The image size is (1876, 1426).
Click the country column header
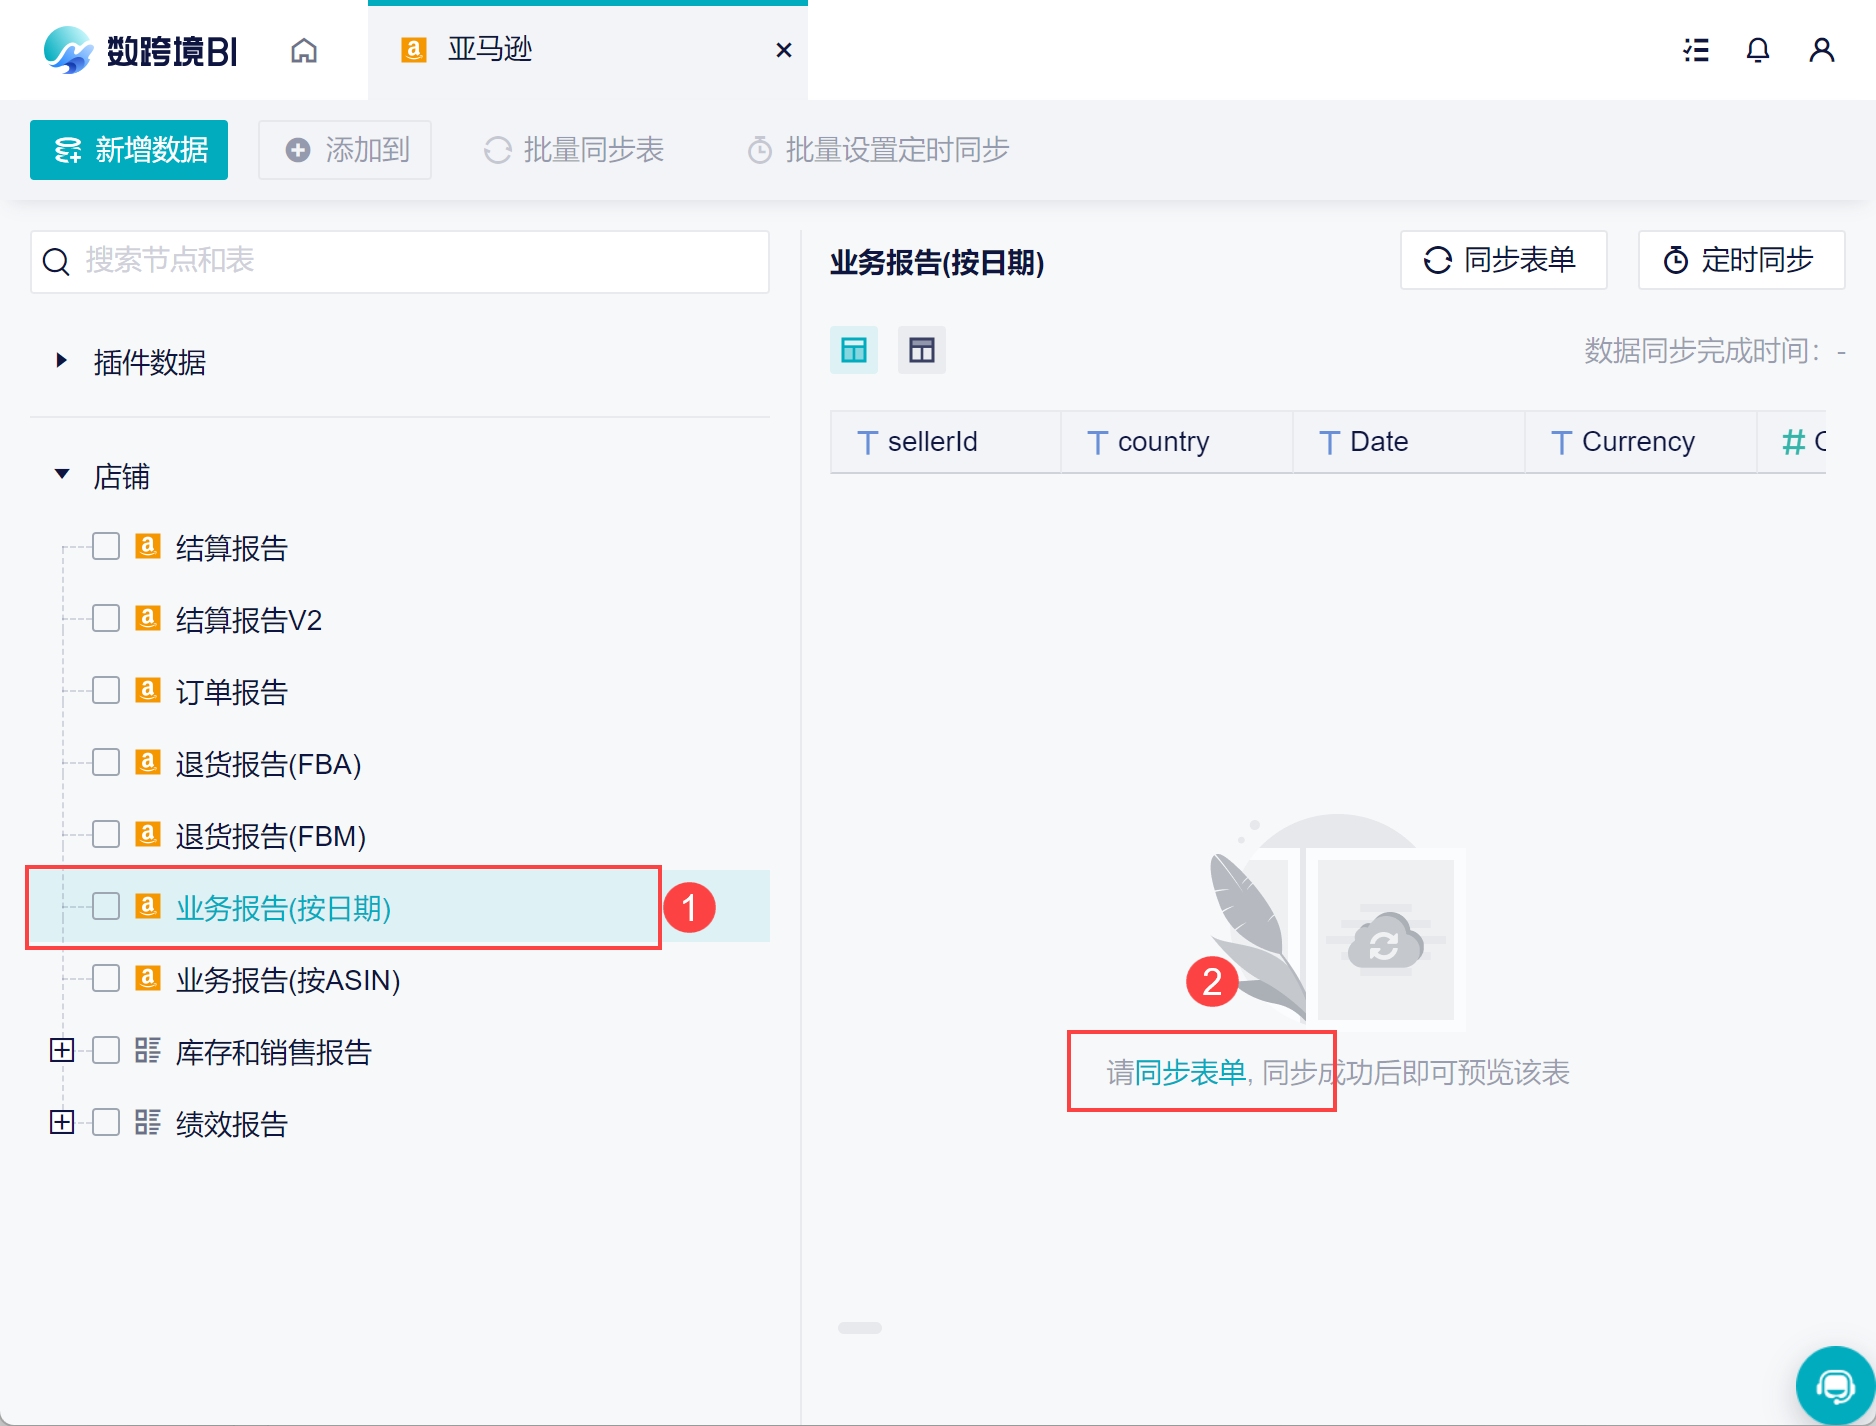(1177, 442)
